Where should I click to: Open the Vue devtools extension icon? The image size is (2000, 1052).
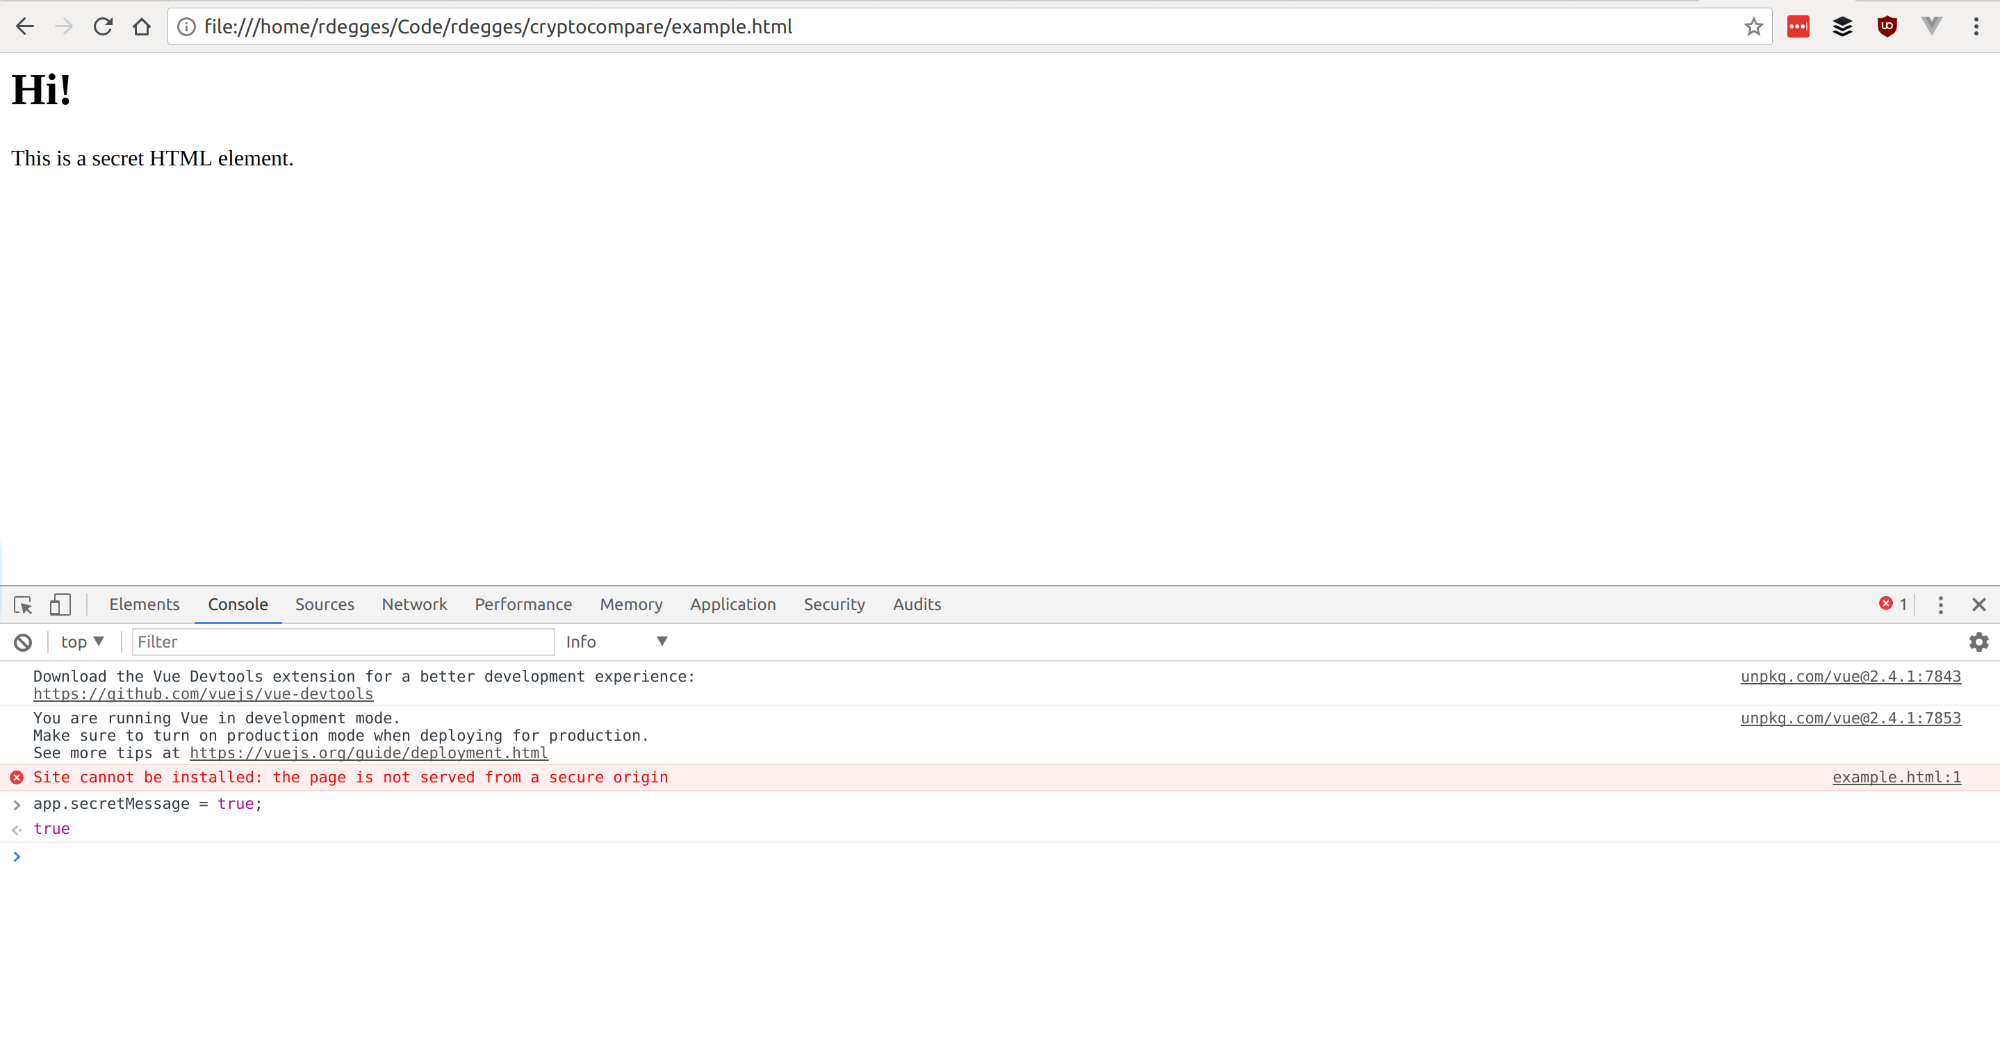tap(1931, 27)
